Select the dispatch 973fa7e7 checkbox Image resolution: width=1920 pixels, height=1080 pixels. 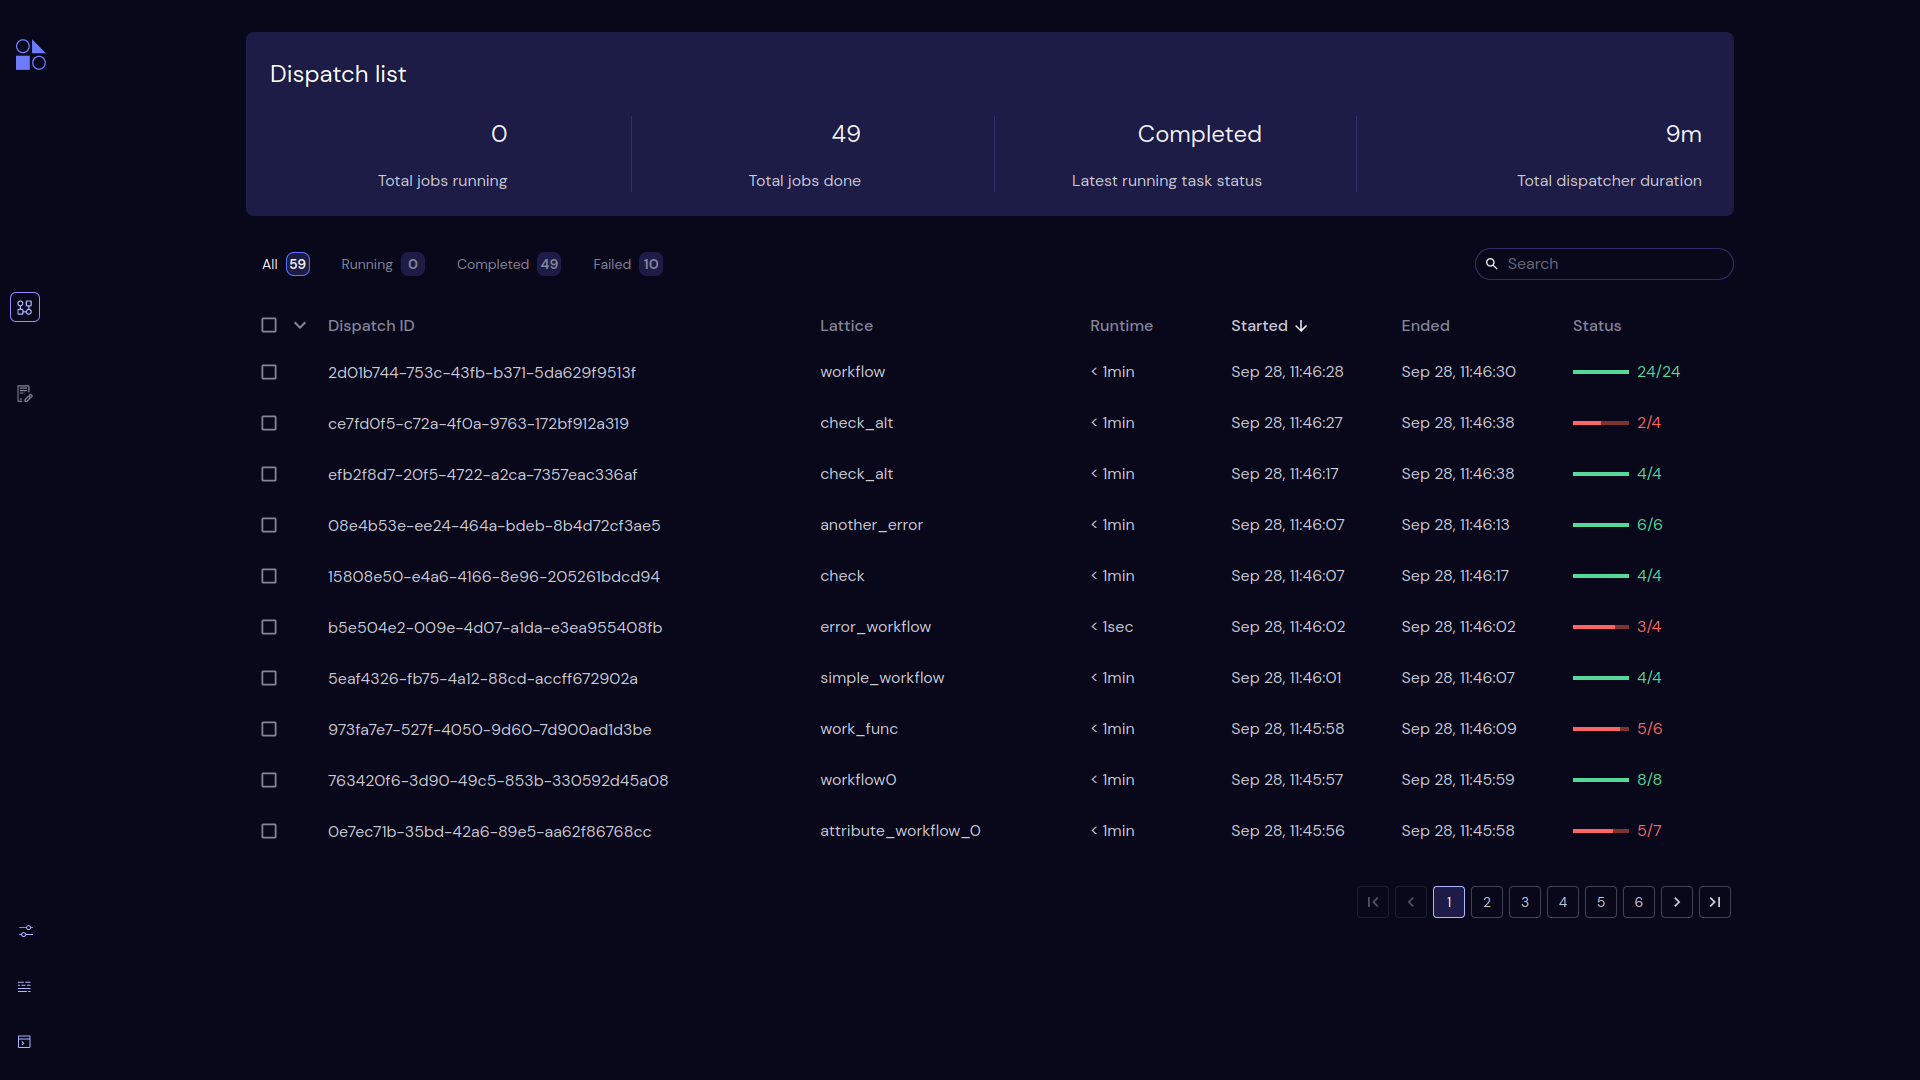click(x=269, y=729)
